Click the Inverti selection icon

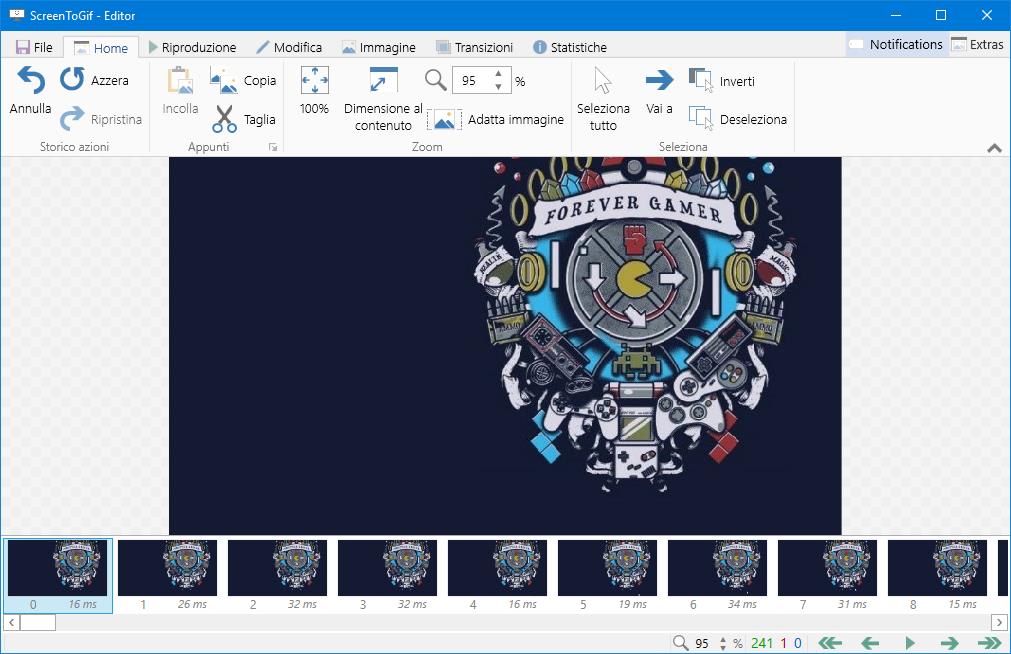pos(701,81)
